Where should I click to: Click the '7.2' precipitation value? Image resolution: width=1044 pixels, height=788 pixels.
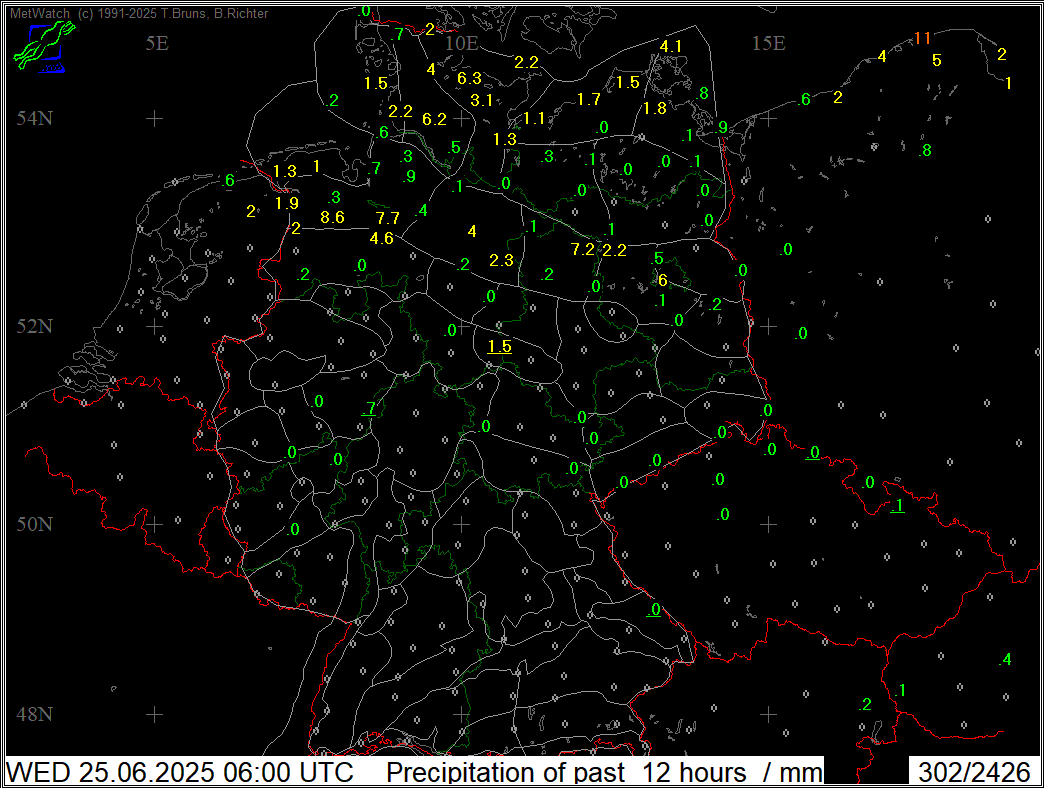click(583, 250)
